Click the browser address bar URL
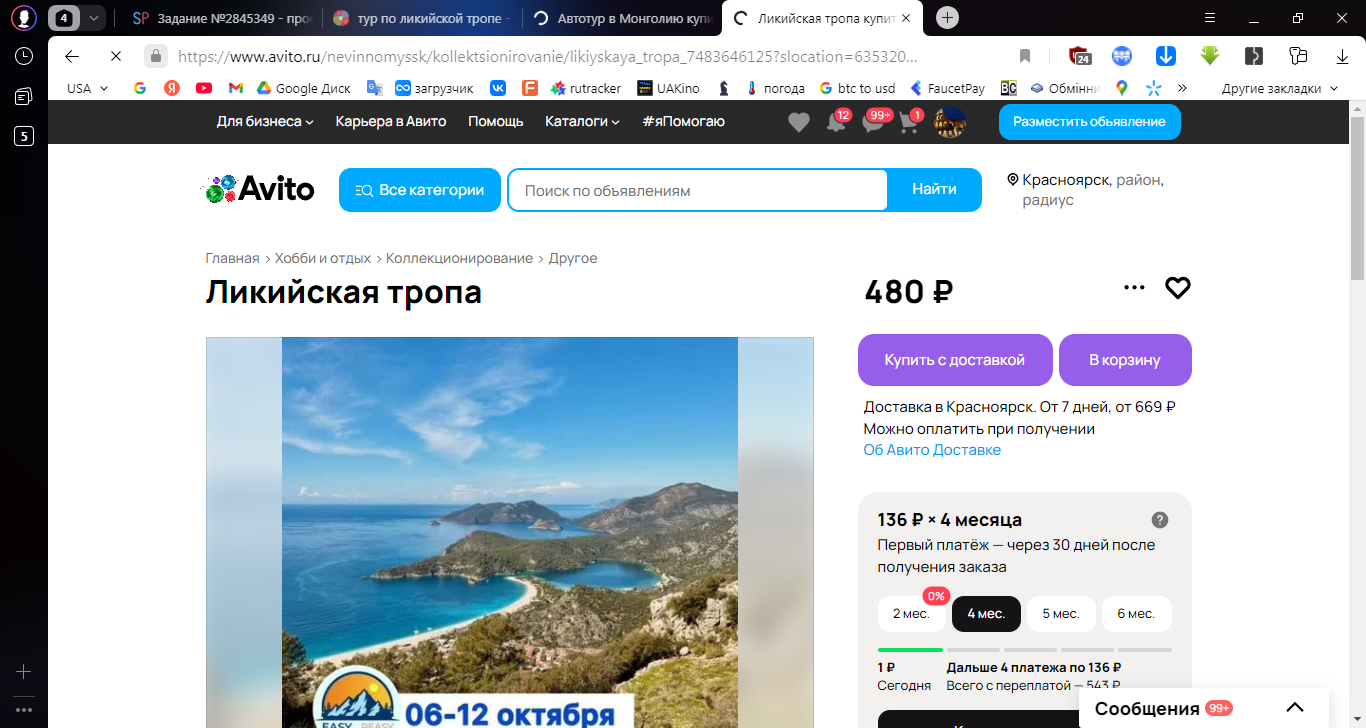 (548, 57)
